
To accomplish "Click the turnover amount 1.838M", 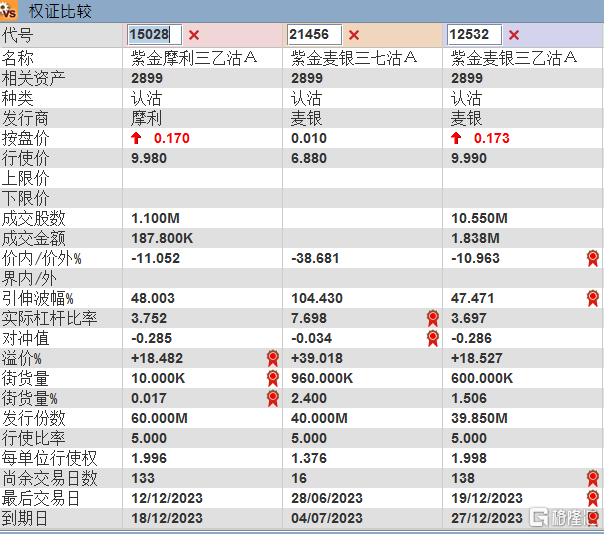I will tap(475, 238).
